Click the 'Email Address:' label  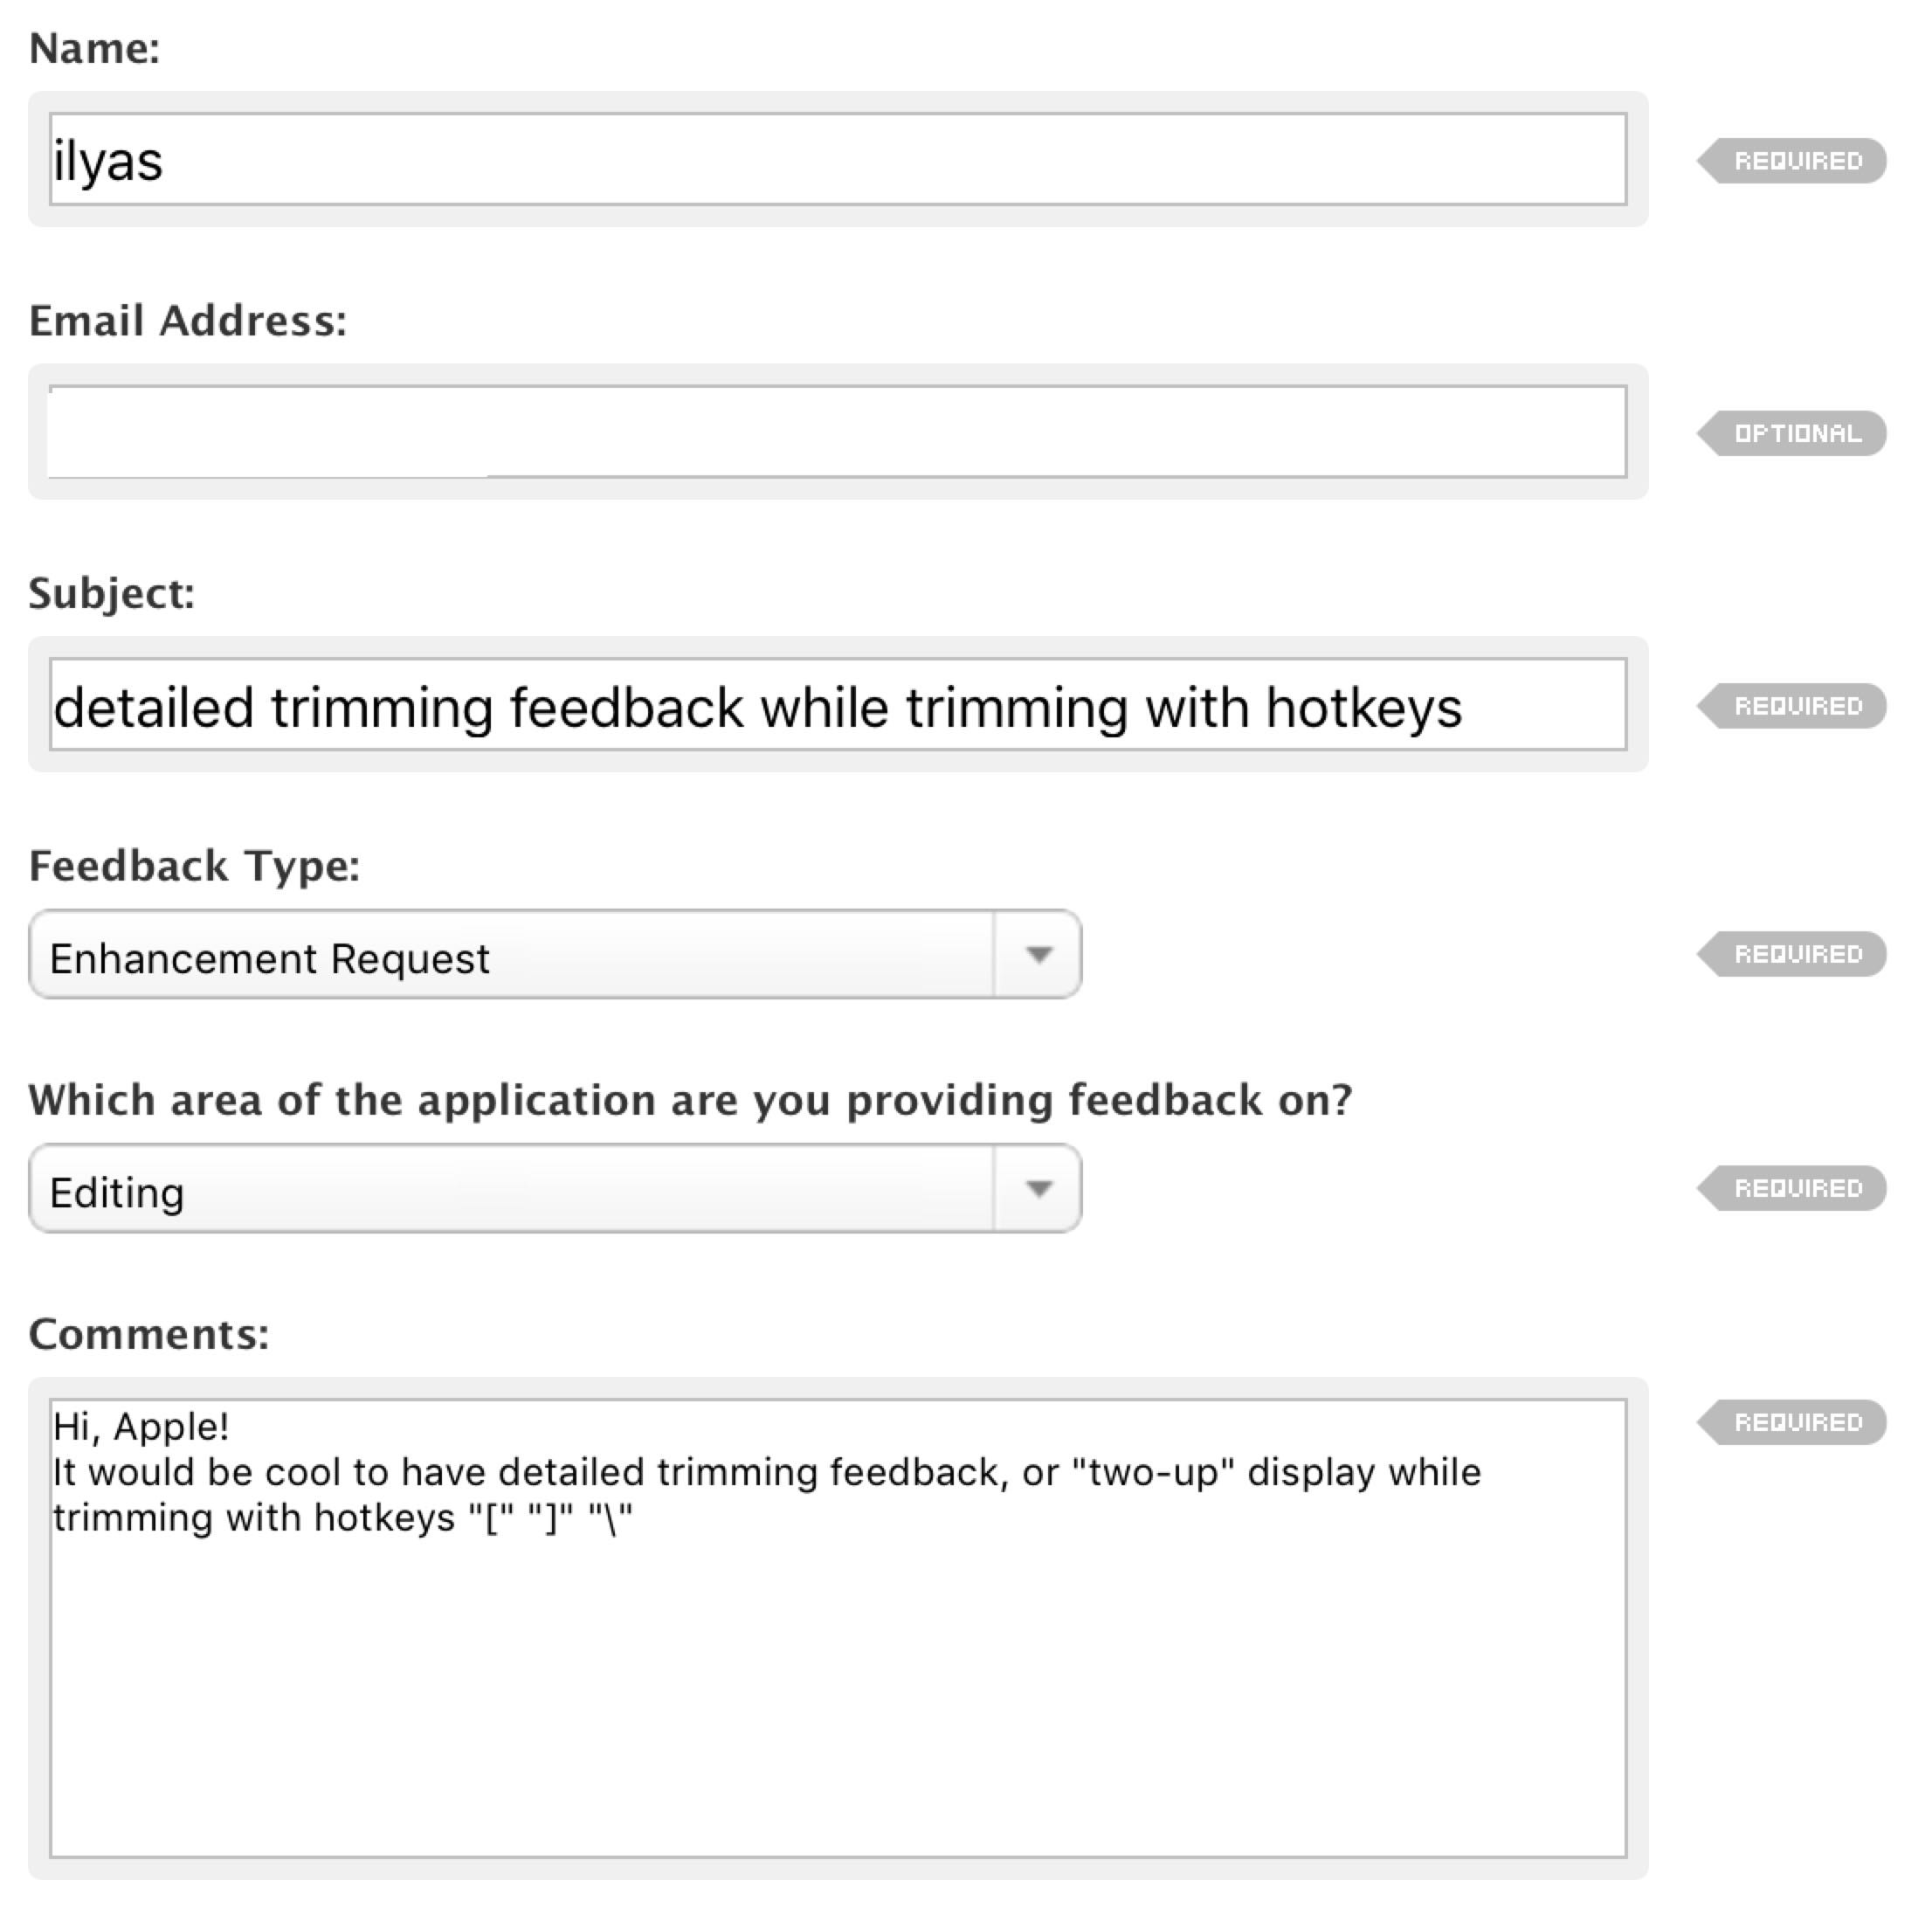(188, 321)
